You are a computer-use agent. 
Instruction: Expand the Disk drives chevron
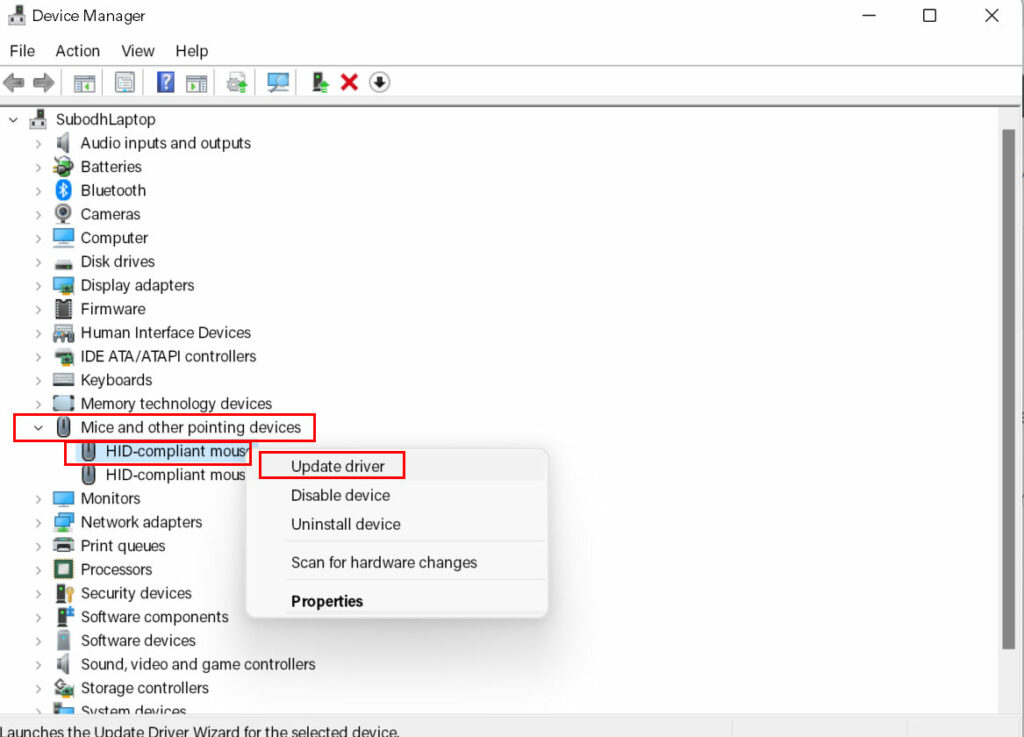point(38,262)
